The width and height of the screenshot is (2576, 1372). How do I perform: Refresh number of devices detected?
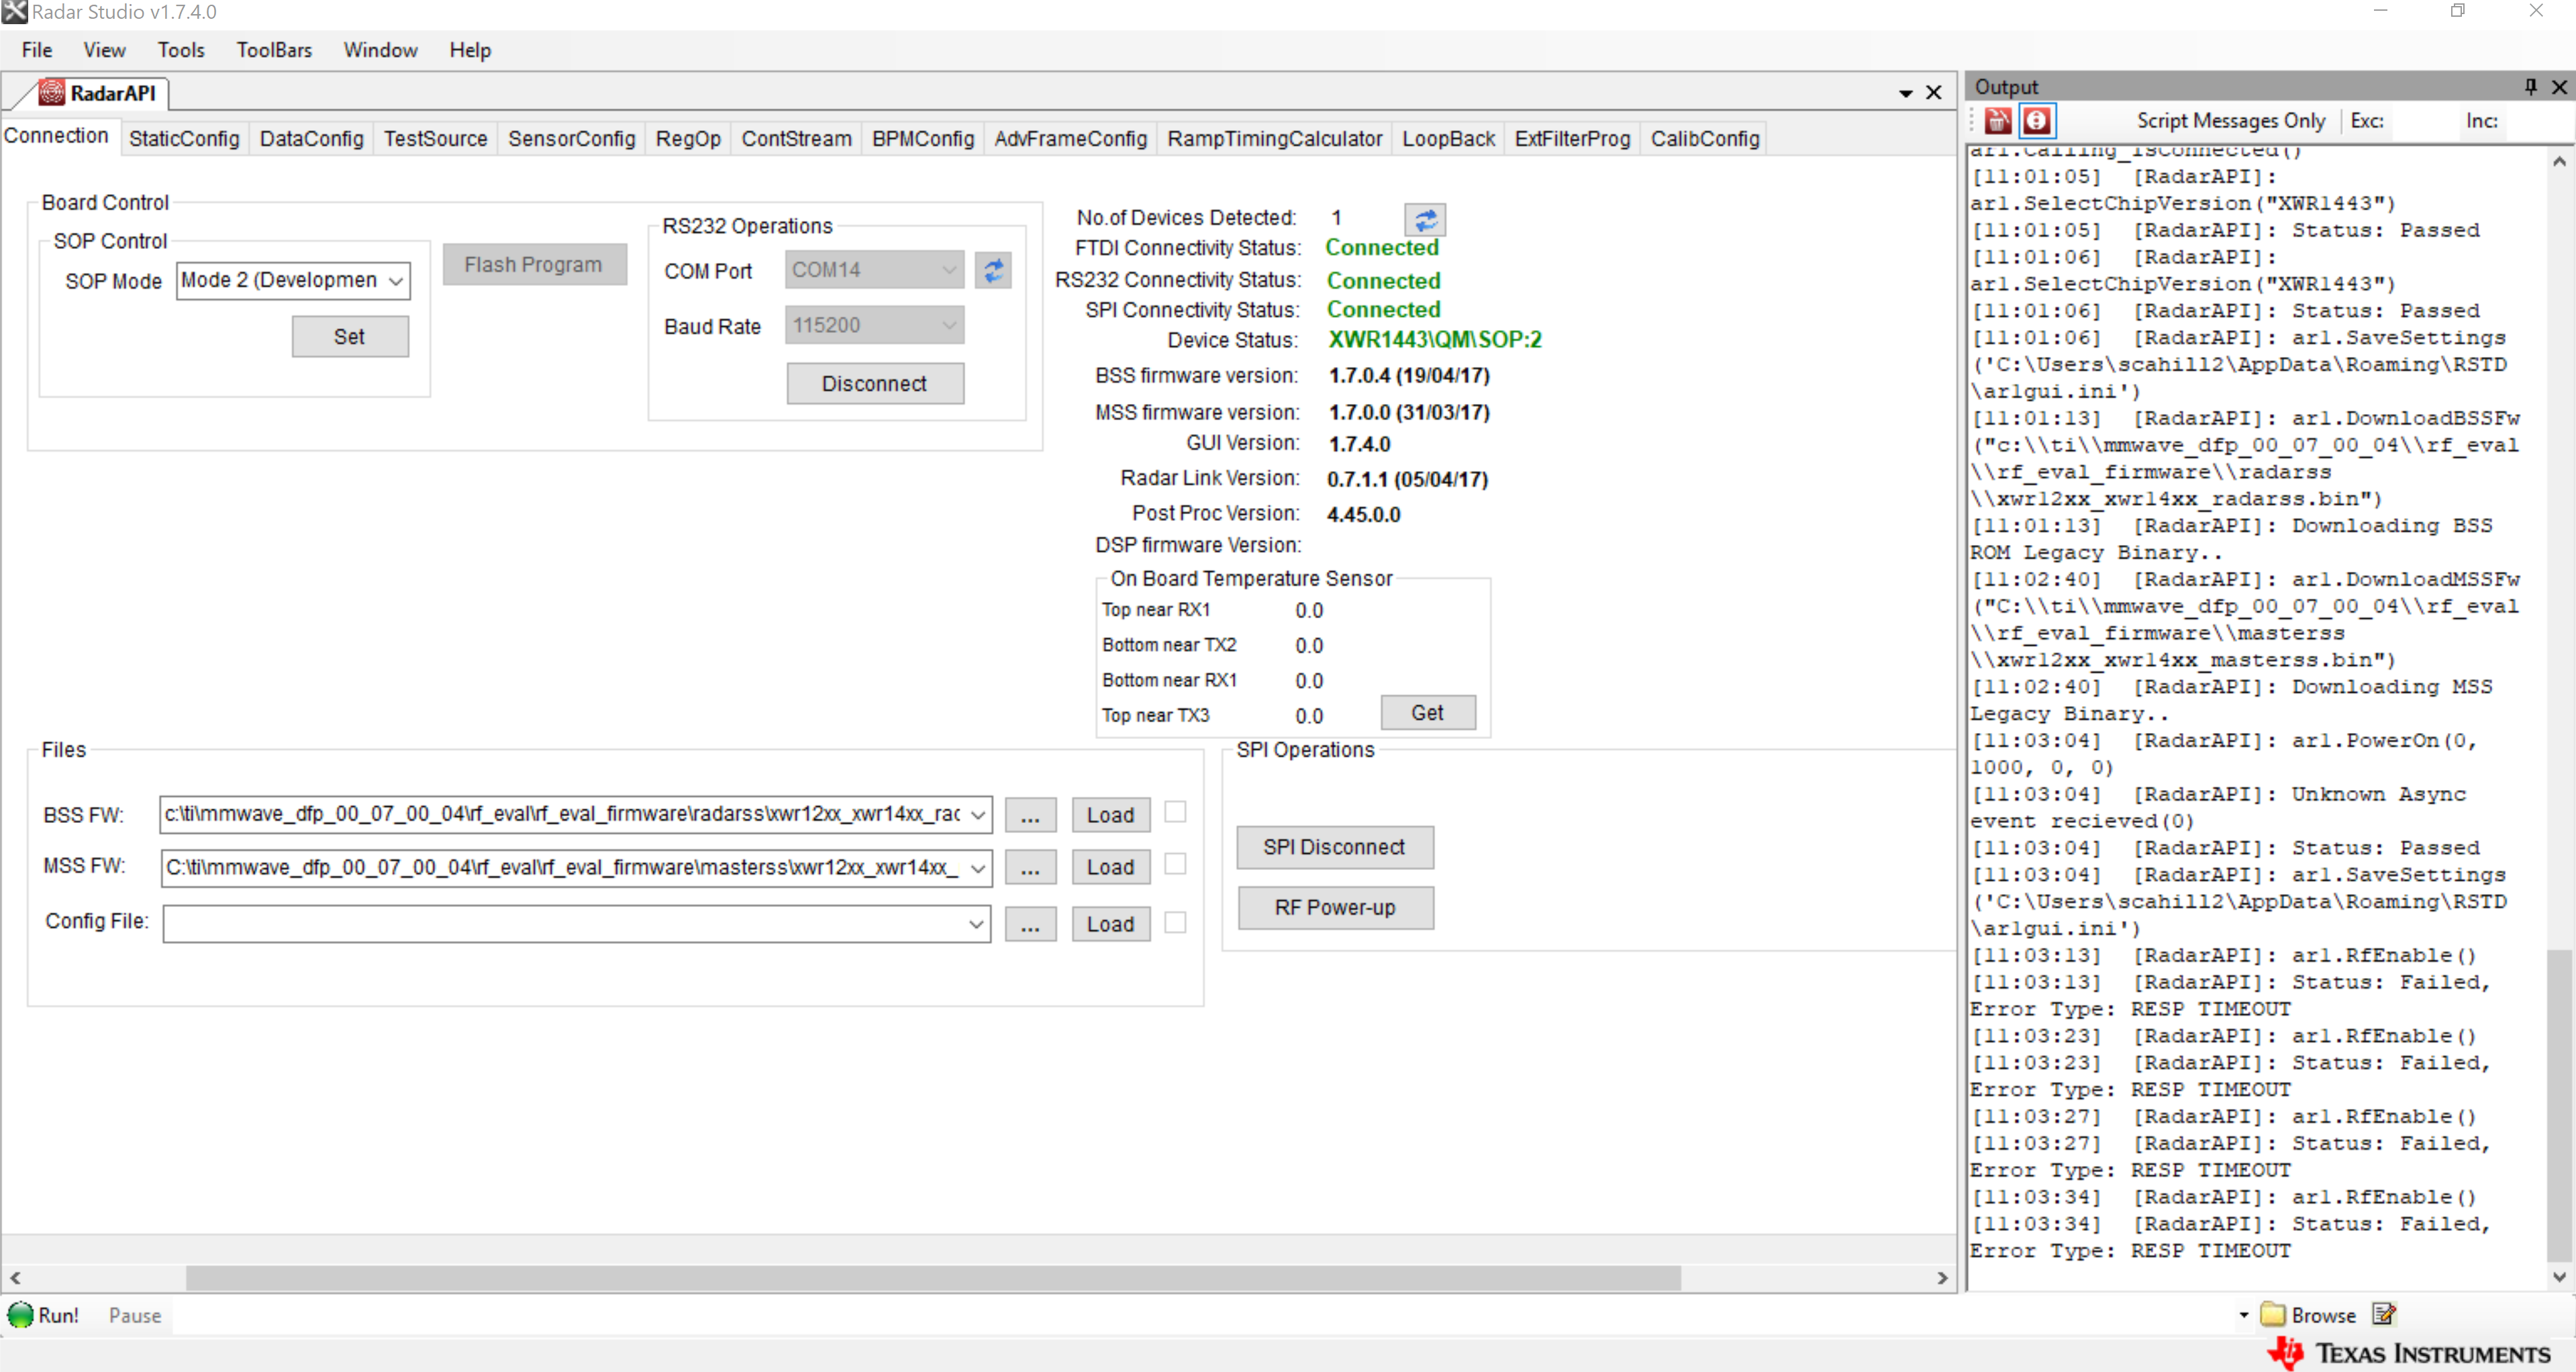click(x=1425, y=219)
